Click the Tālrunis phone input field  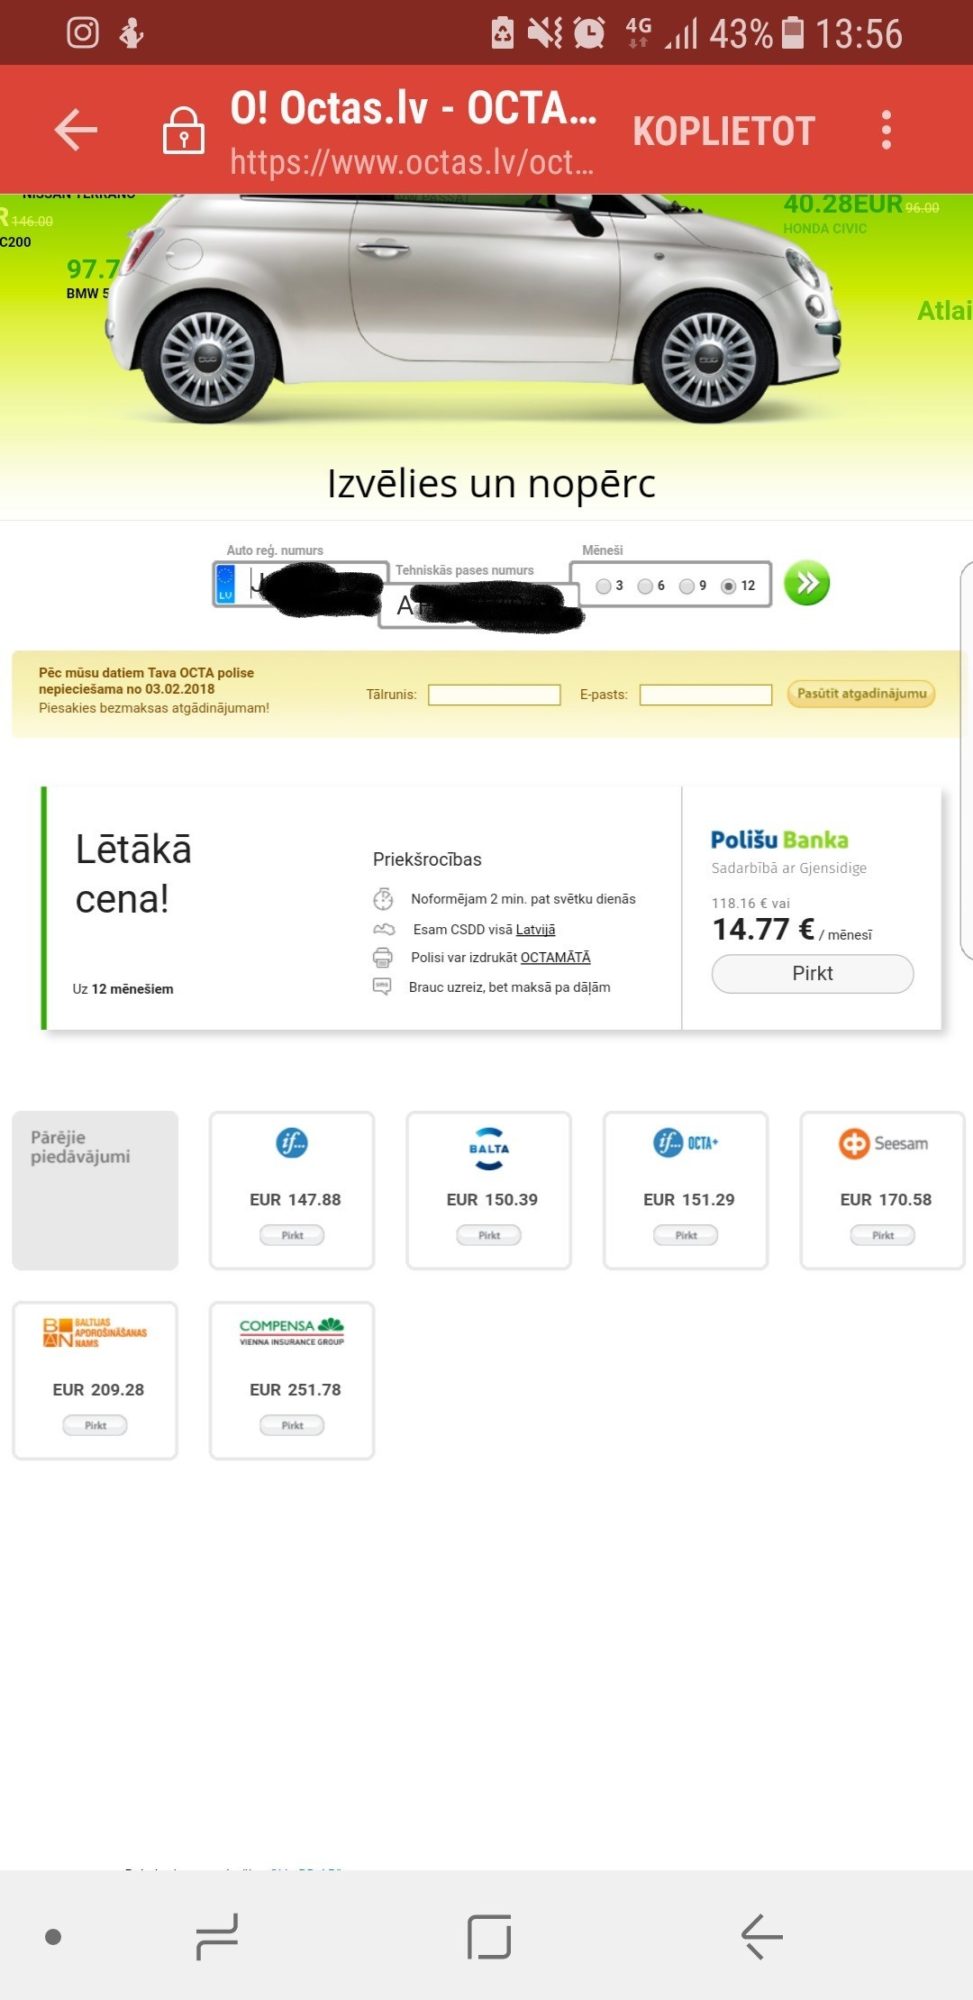pos(494,694)
